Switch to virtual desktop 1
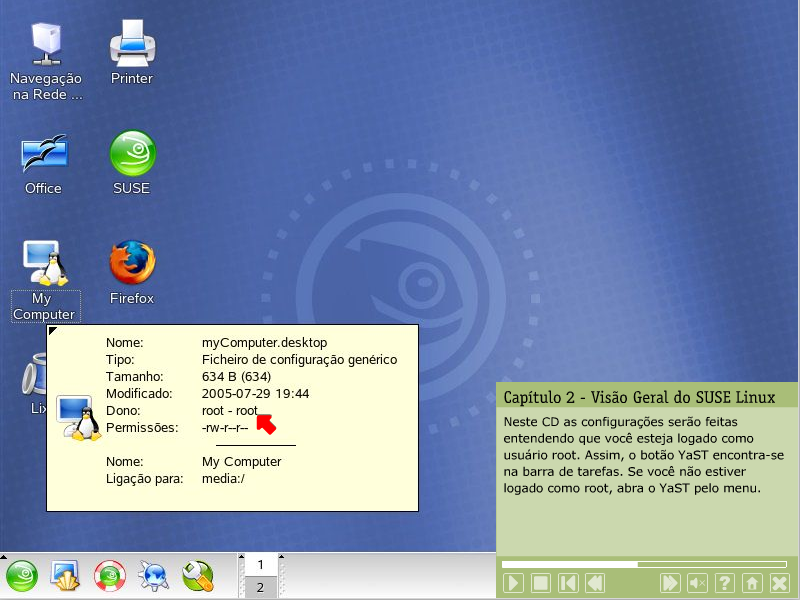The image size is (800, 600). coord(261,565)
